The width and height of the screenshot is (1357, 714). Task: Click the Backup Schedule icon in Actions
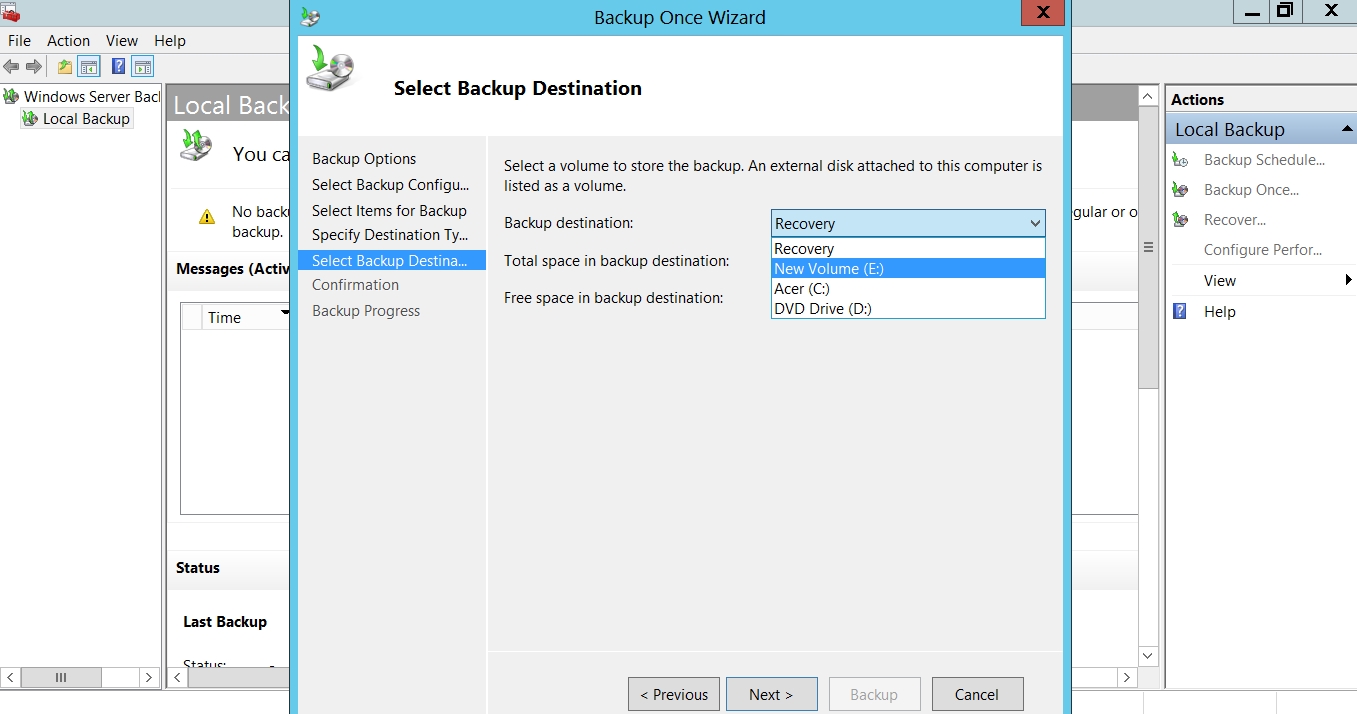tap(1181, 160)
